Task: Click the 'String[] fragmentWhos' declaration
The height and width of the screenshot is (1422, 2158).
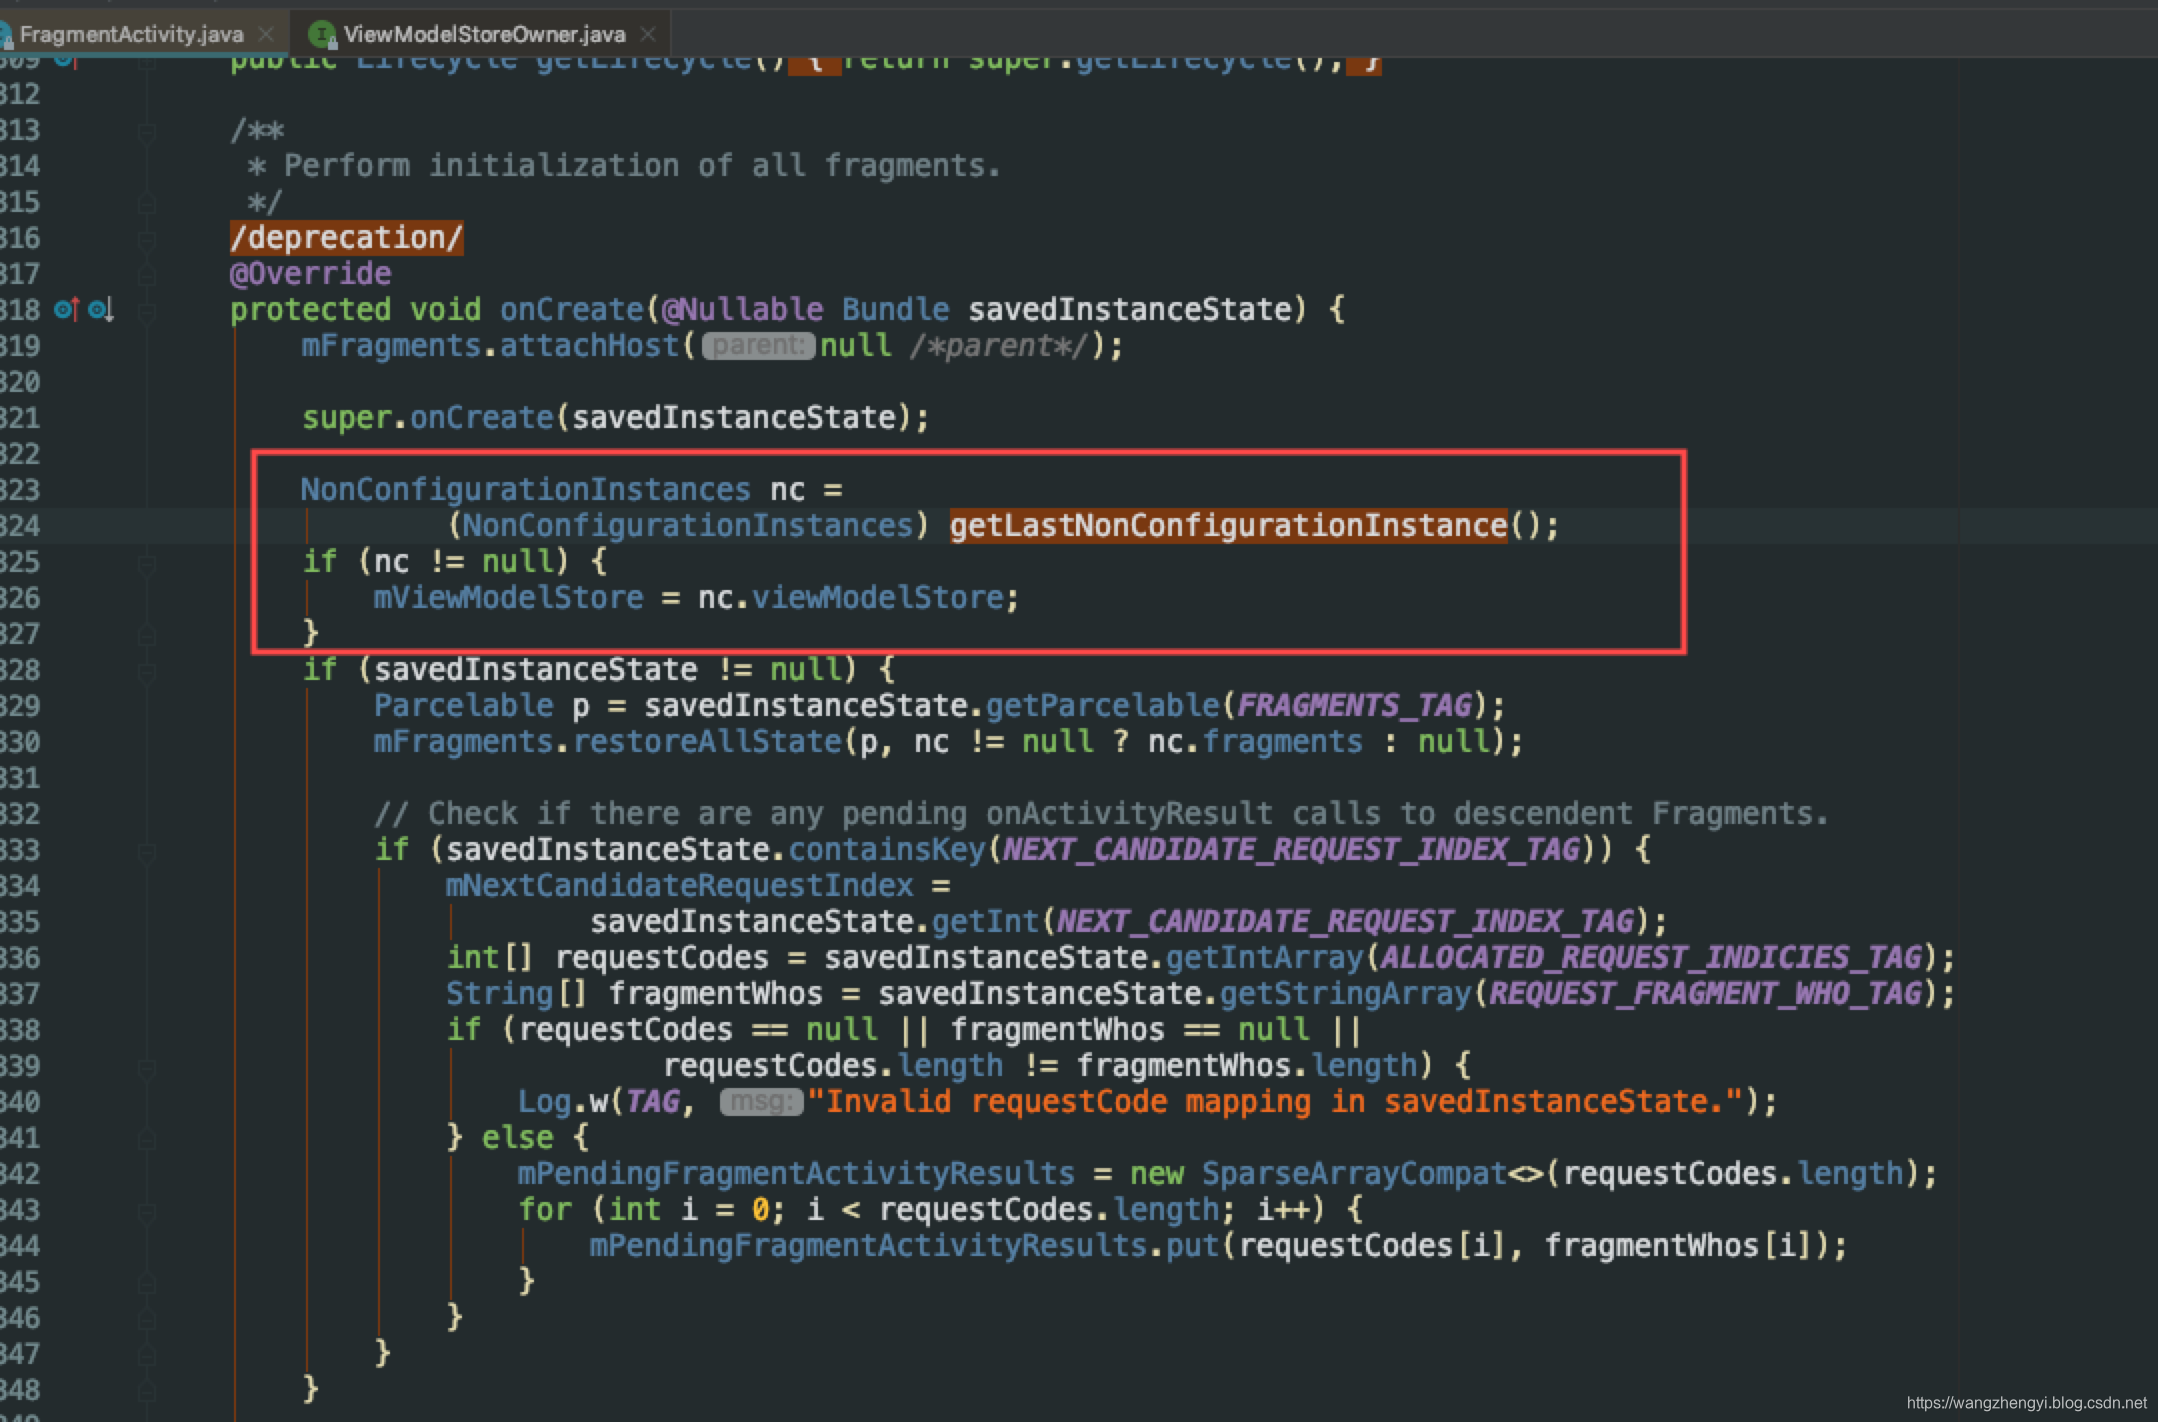Action: pos(634,994)
